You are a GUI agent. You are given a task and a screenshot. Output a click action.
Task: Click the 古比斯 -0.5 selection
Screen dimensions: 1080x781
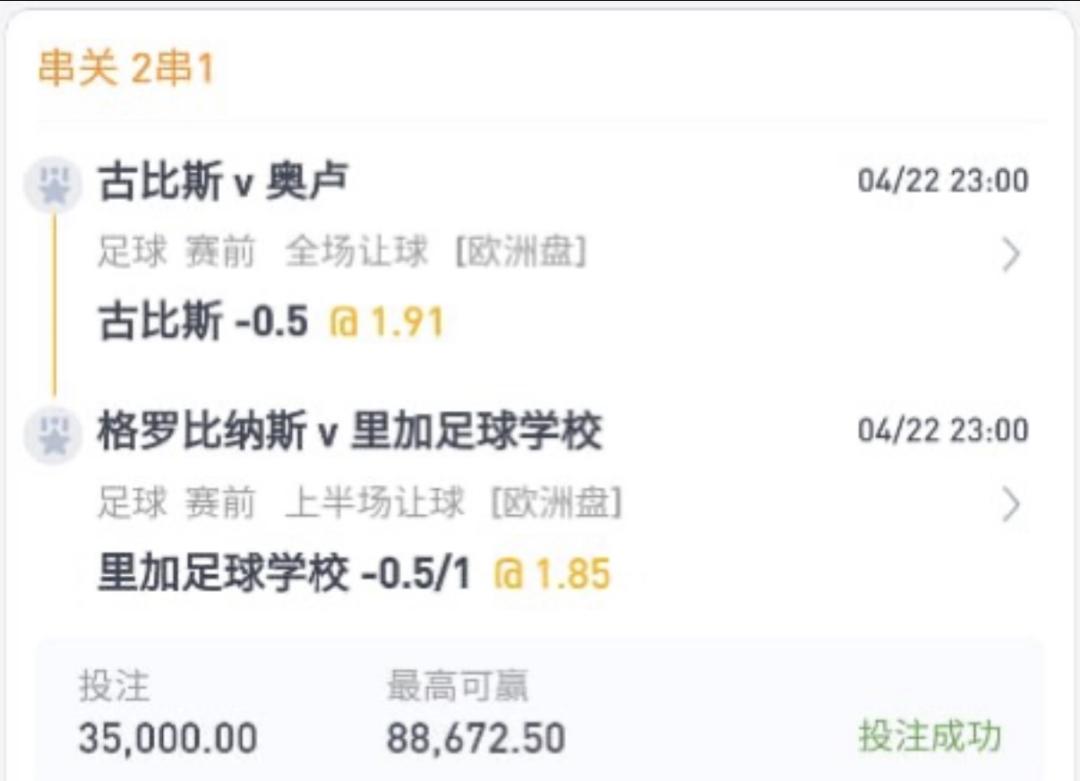(x=203, y=322)
